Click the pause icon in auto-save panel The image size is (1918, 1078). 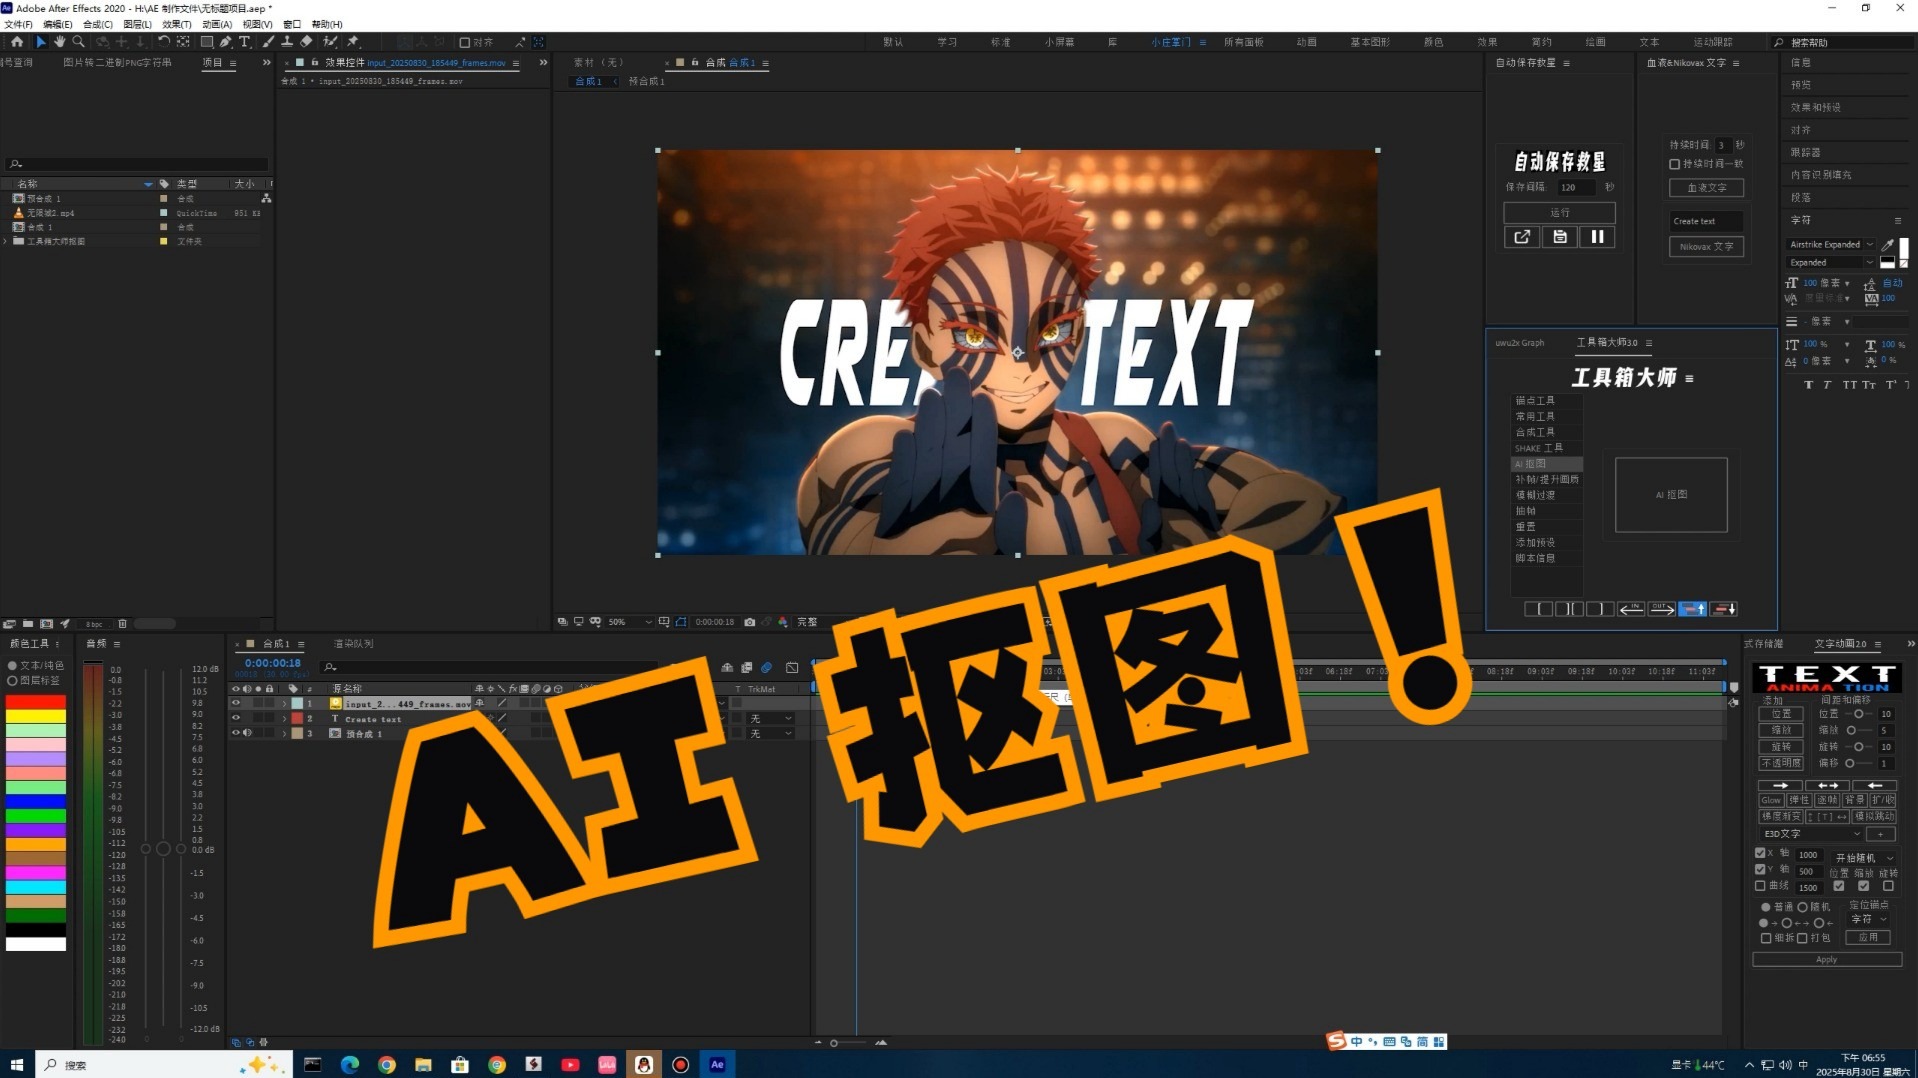pyautogui.click(x=1597, y=237)
